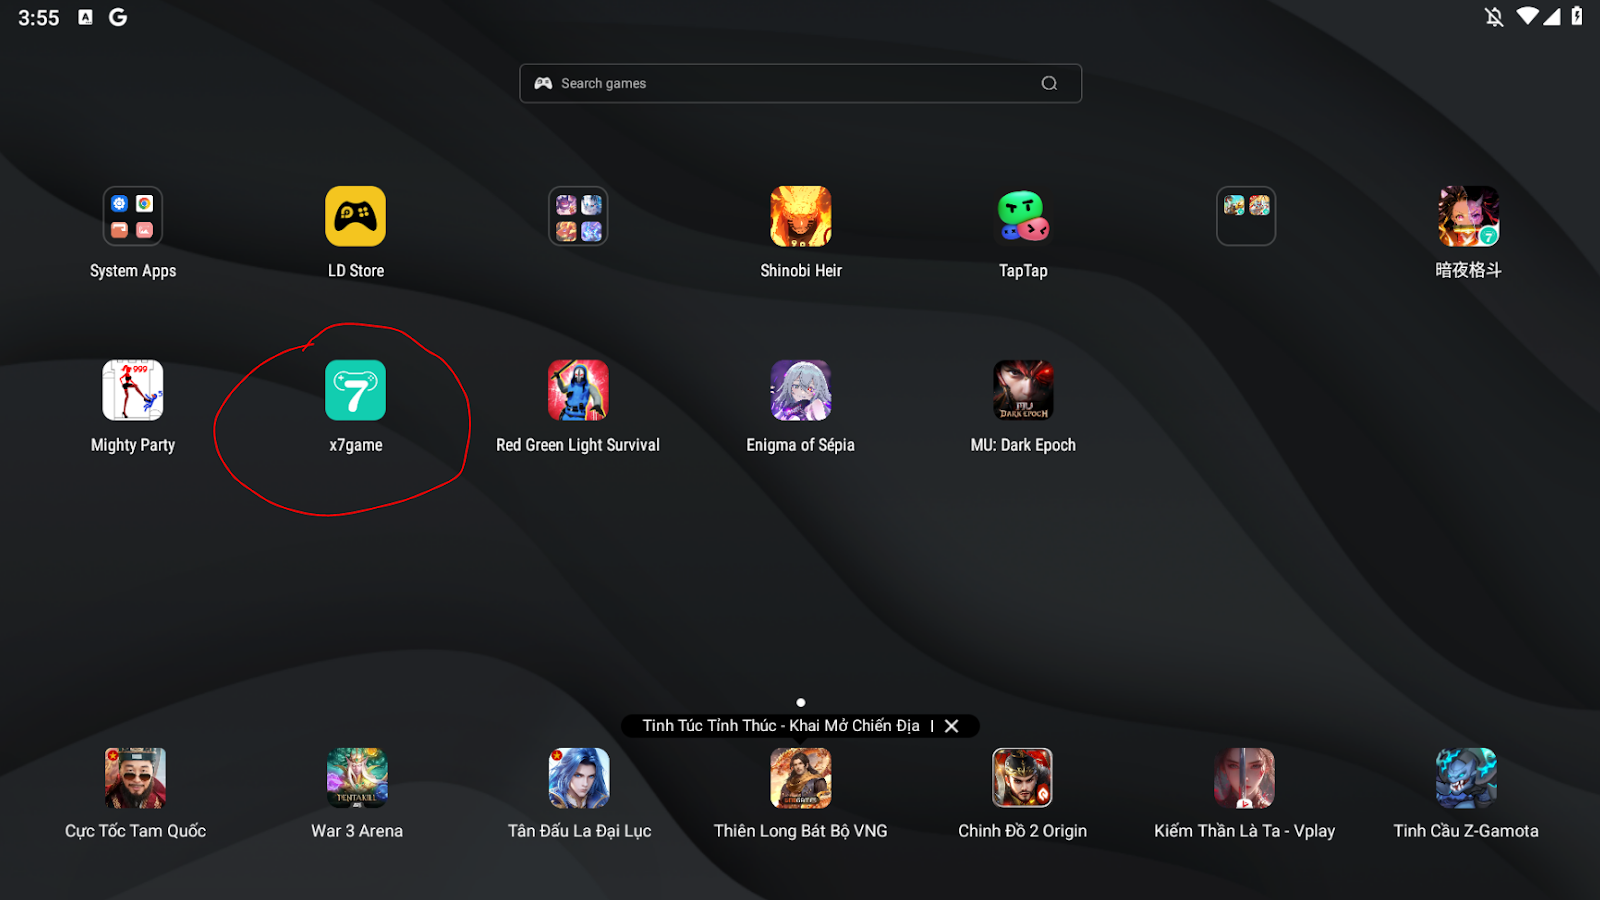Open the TapTap app
The height and width of the screenshot is (900, 1600).
point(1023,216)
